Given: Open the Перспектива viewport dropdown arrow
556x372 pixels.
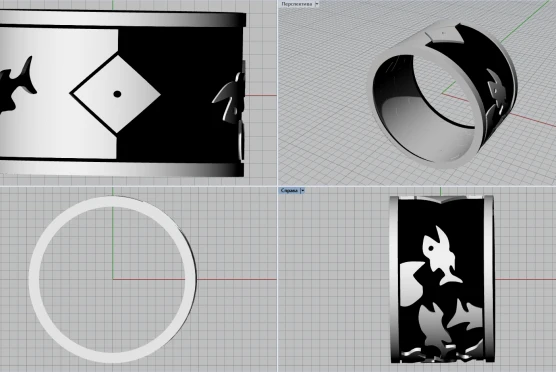Looking at the screenshot, I should tap(317, 4).
